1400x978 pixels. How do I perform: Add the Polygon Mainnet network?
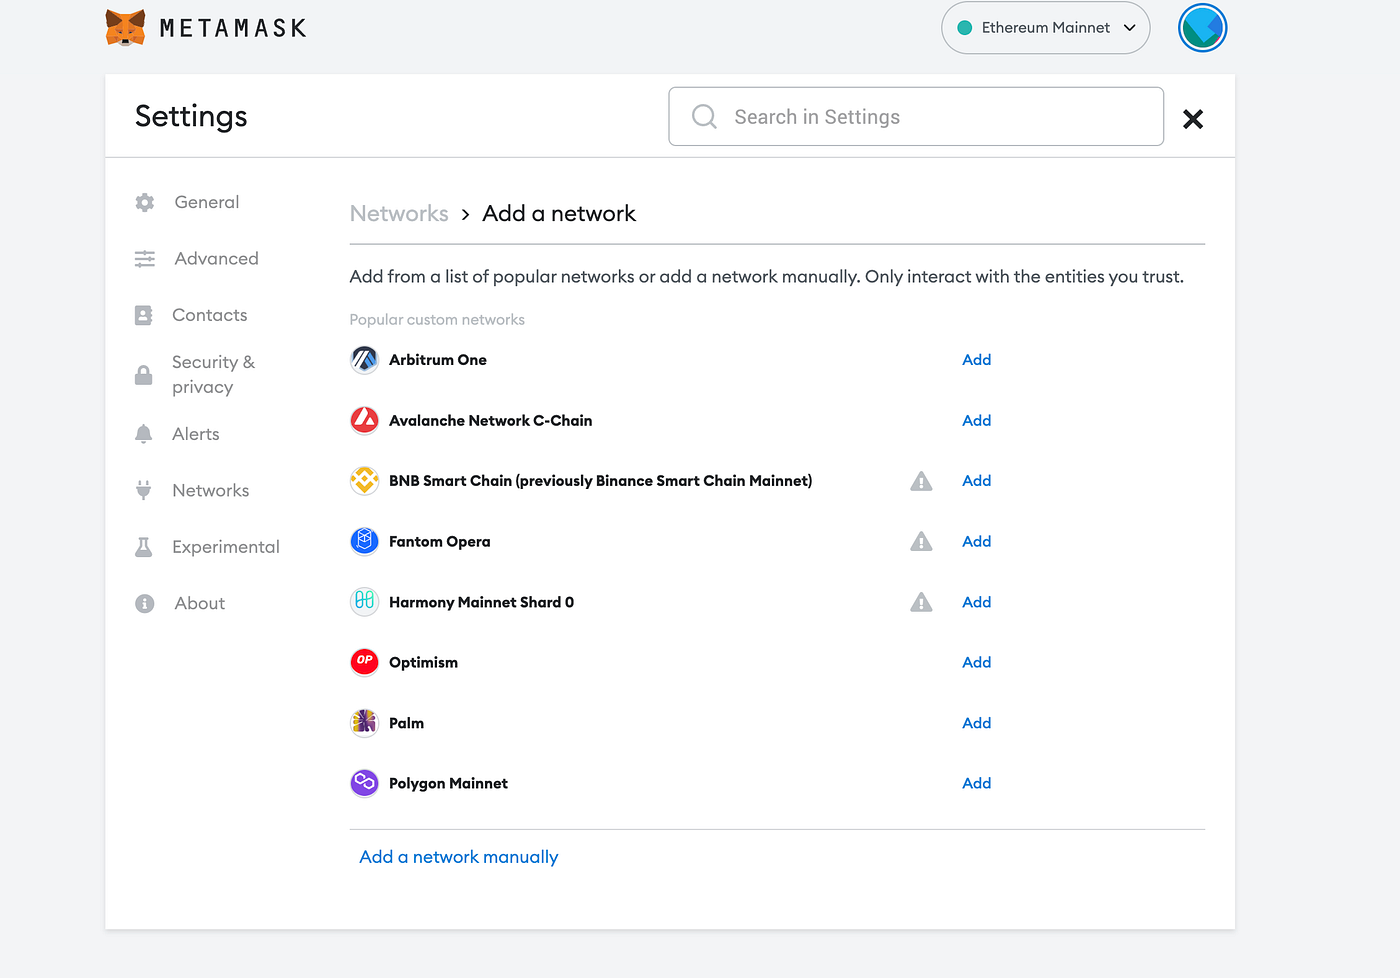click(976, 782)
